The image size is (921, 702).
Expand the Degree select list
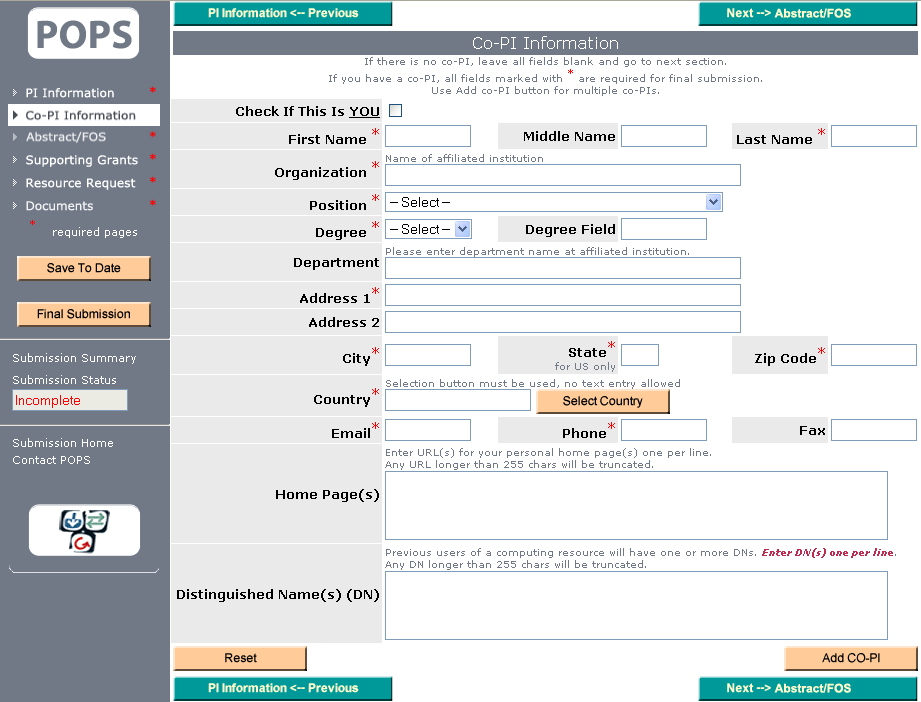(428, 229)
